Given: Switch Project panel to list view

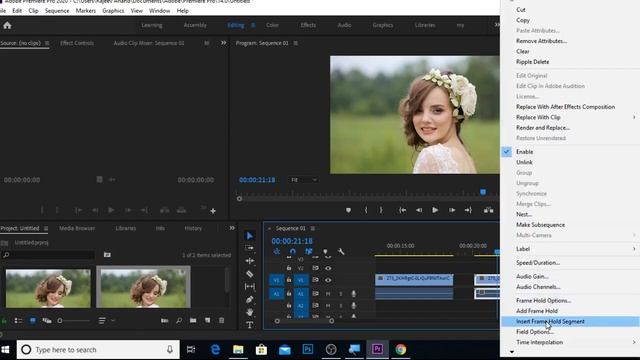Looking at the screenshot, I should coord(18,321).
